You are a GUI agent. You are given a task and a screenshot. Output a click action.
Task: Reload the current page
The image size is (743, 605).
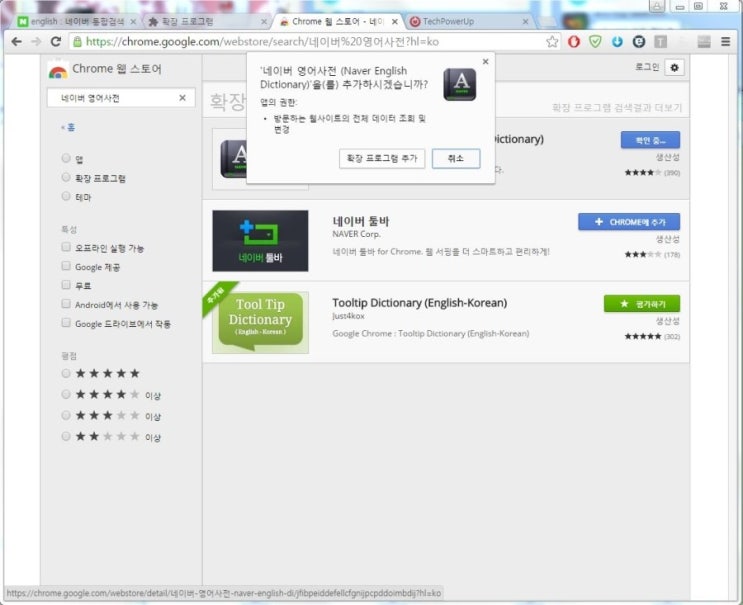click(55, 42)
